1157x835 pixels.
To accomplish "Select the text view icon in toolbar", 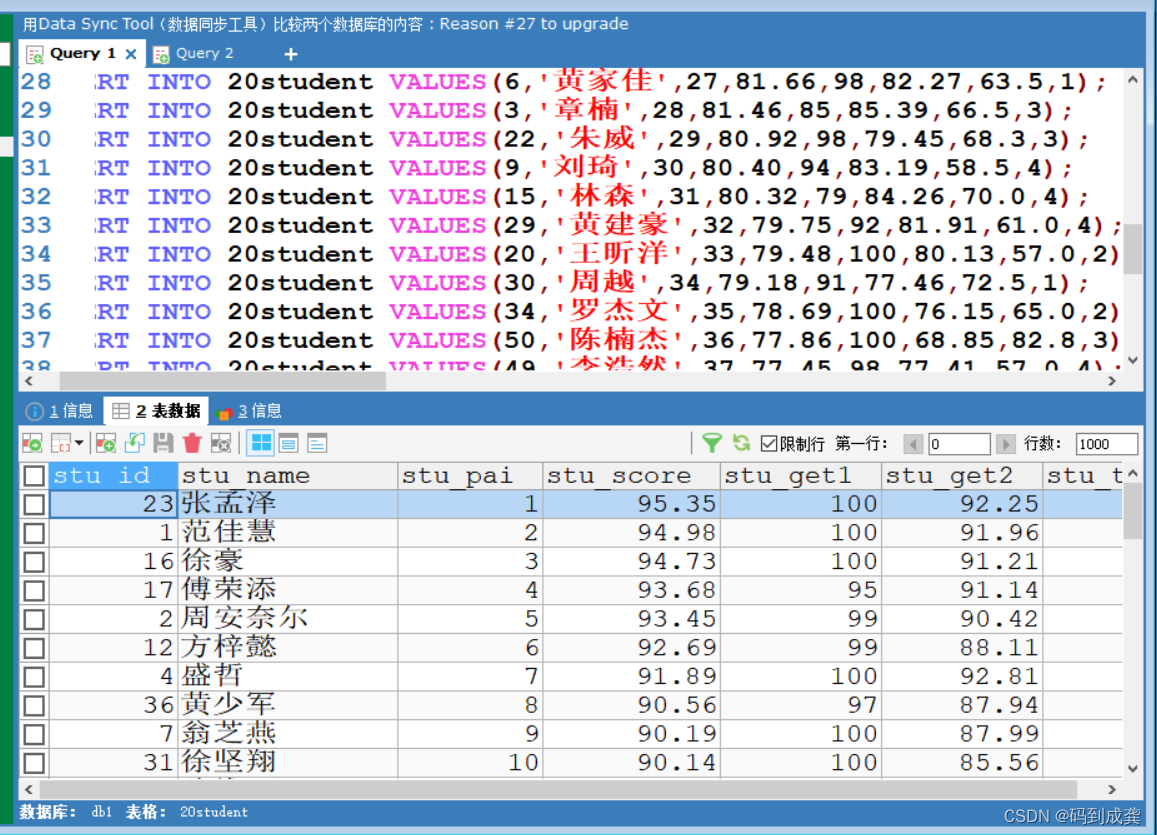I will pos(318,443).
